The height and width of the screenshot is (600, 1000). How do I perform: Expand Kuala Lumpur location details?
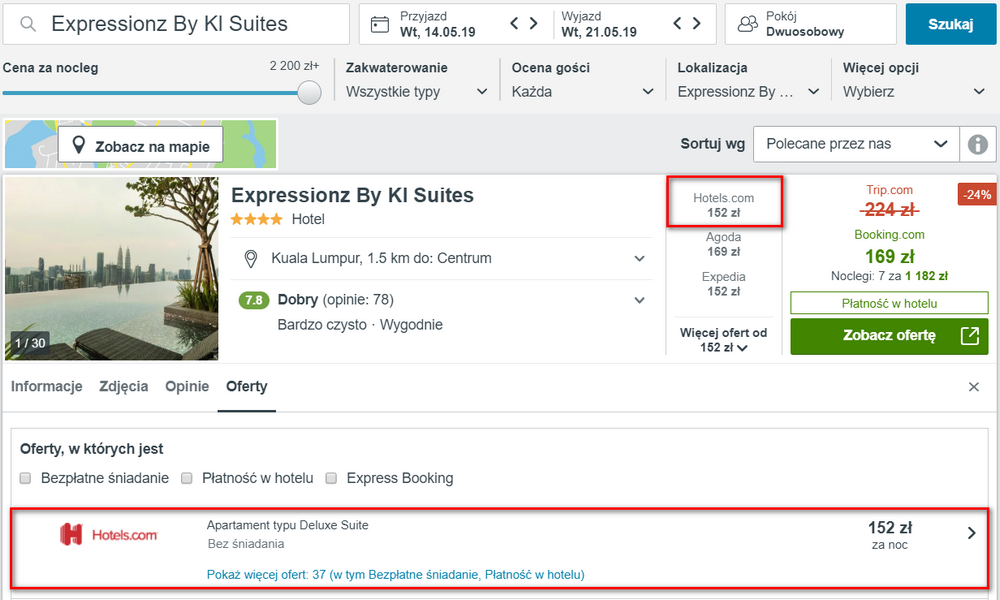click(x=639, y=258)
